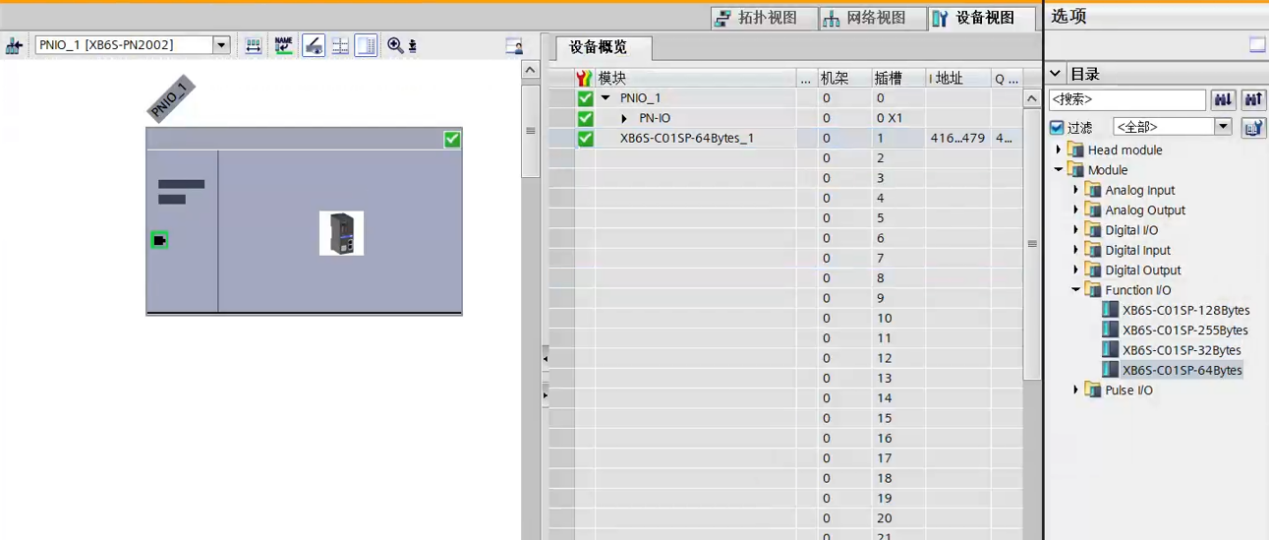This screenshot has width=1269, height=540.
Task: Switch to the 网络视图 tab
Action: click(865, 18)
